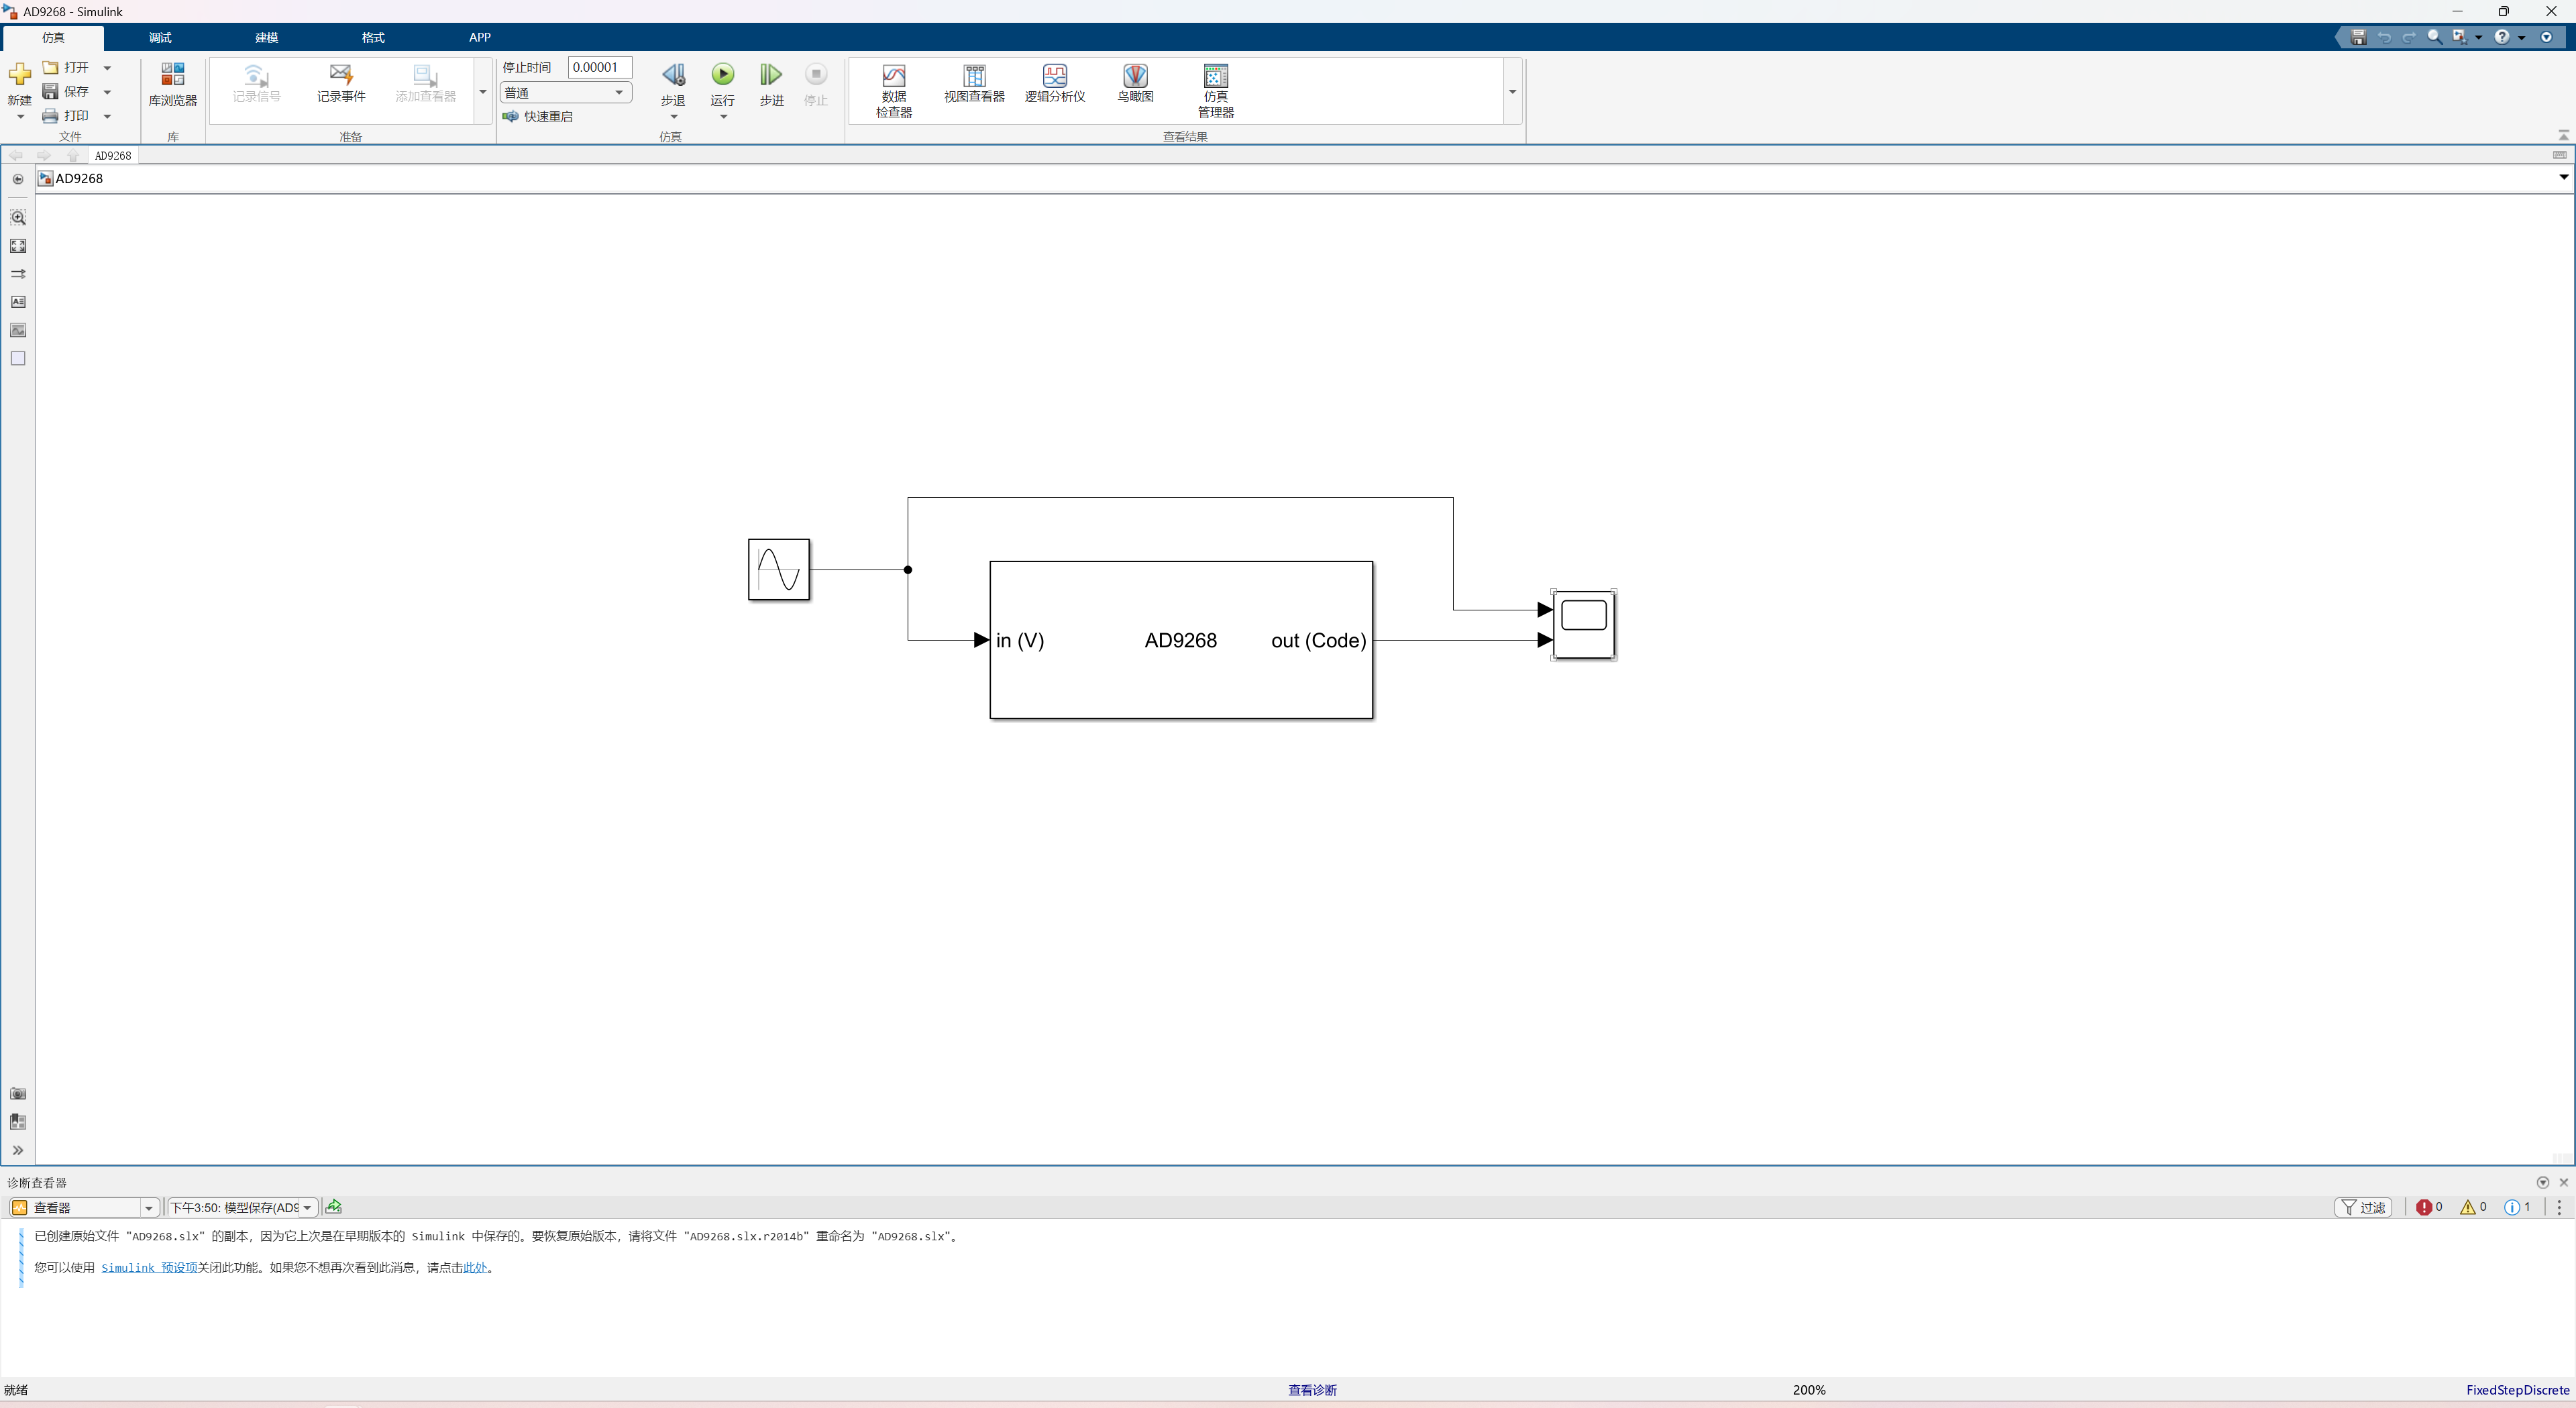The image size is (2576, 1408).
Task: Expand the 保存 dropdown arrow
Action: pos(107,92)
